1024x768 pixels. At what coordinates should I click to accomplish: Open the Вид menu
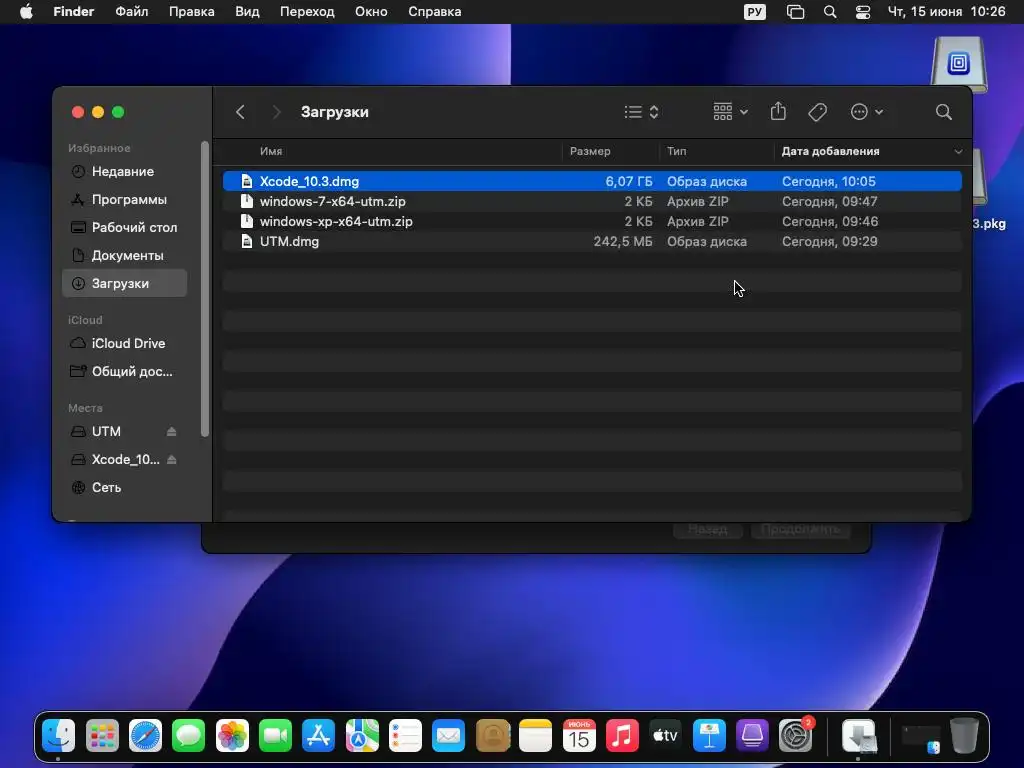point(247,12)
